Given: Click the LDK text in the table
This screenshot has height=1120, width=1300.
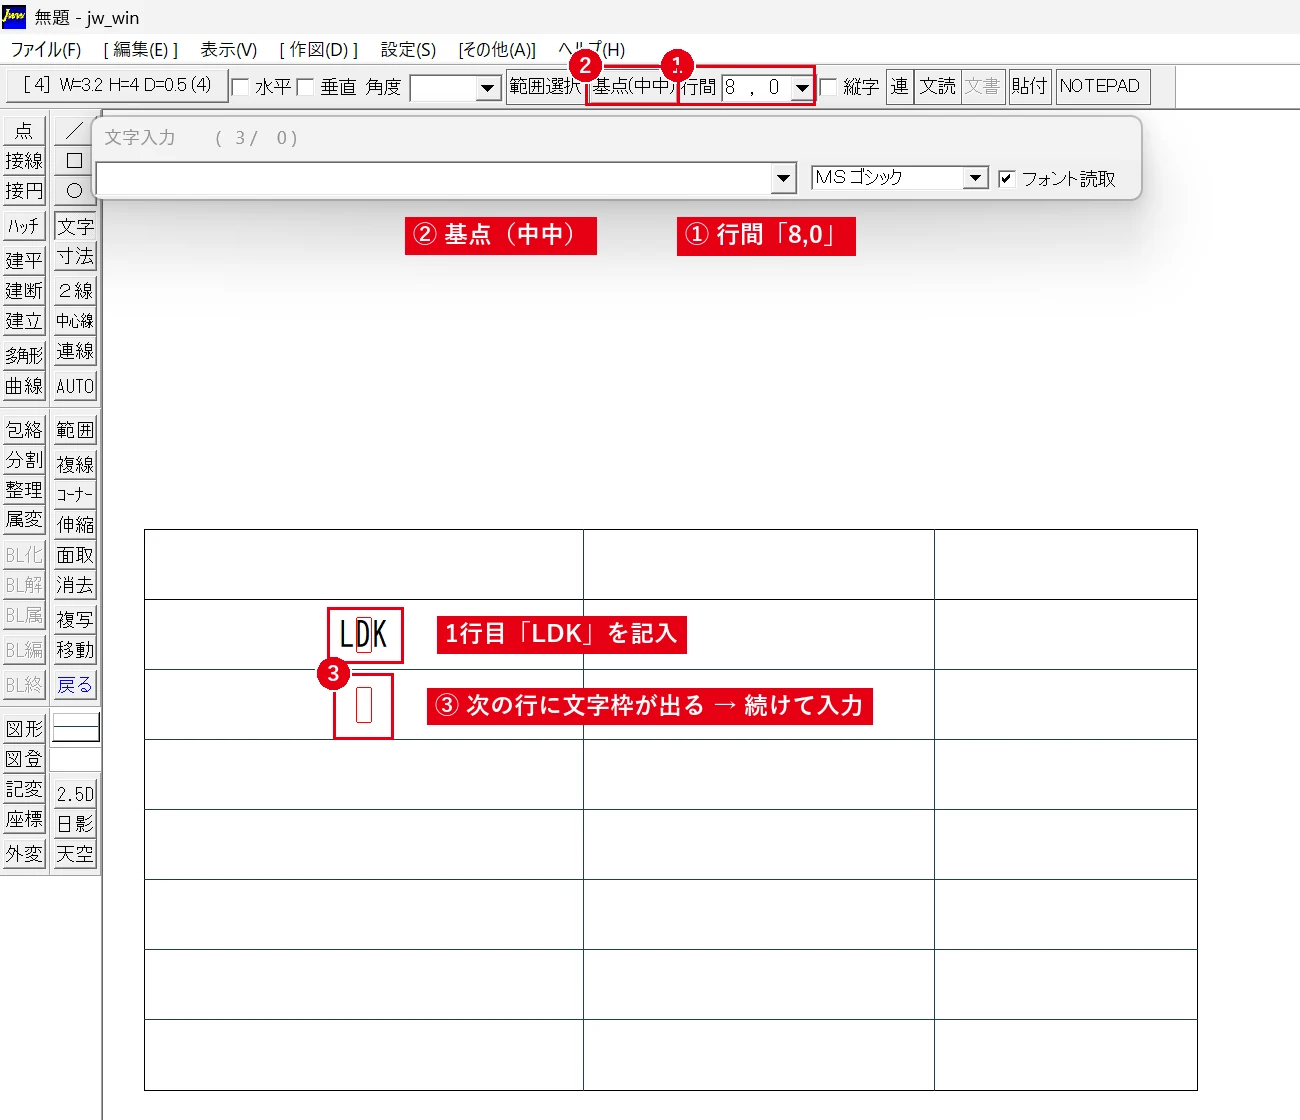Looking at the screenshot, I should click(363, 634).
